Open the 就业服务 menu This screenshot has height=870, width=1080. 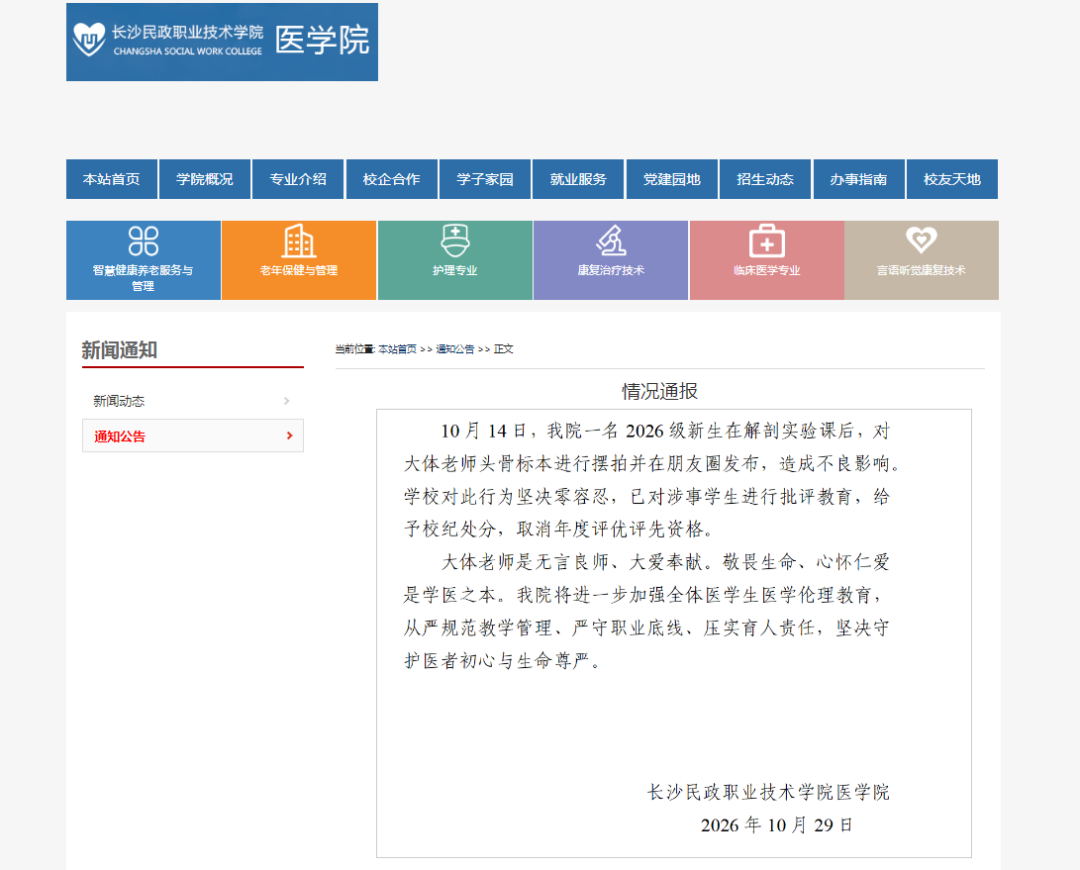(578, 179)
